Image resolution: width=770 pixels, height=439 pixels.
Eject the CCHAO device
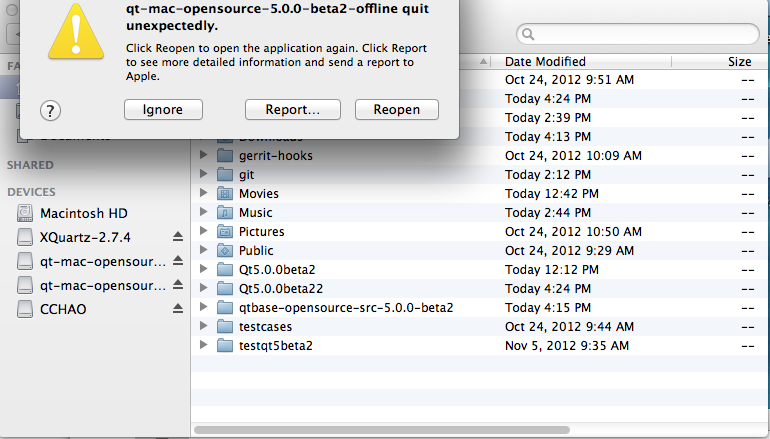pos(178,309)
